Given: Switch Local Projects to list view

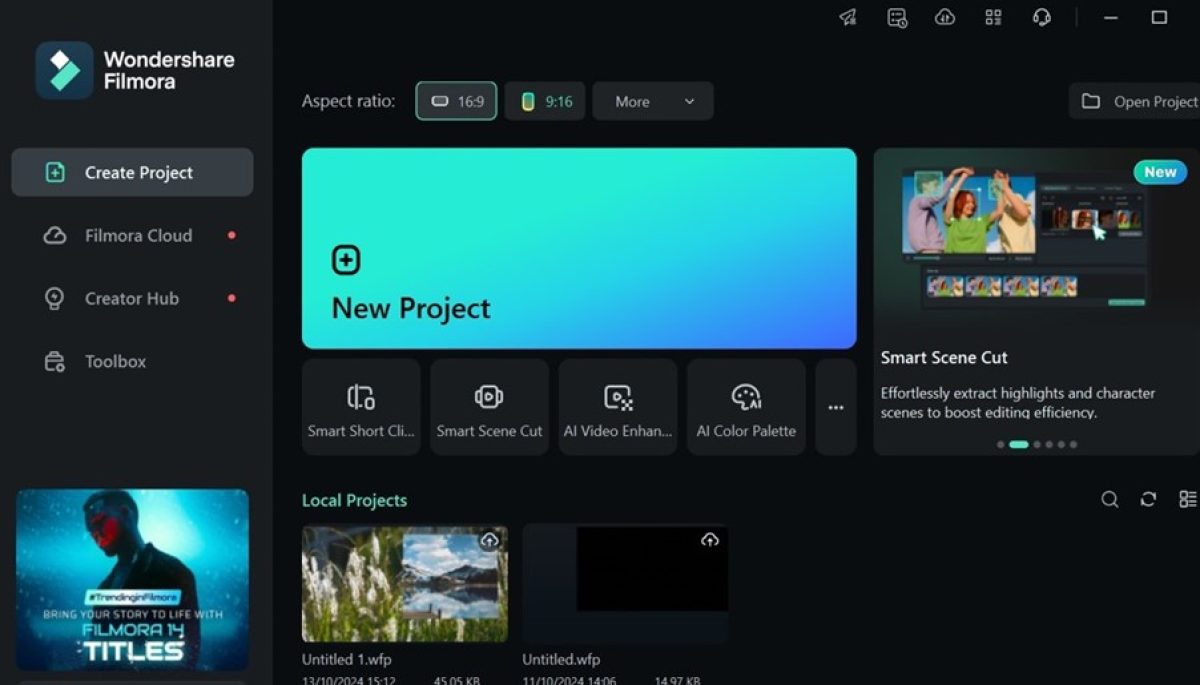Looking at the screenshot, I should tap(1188, 499).
